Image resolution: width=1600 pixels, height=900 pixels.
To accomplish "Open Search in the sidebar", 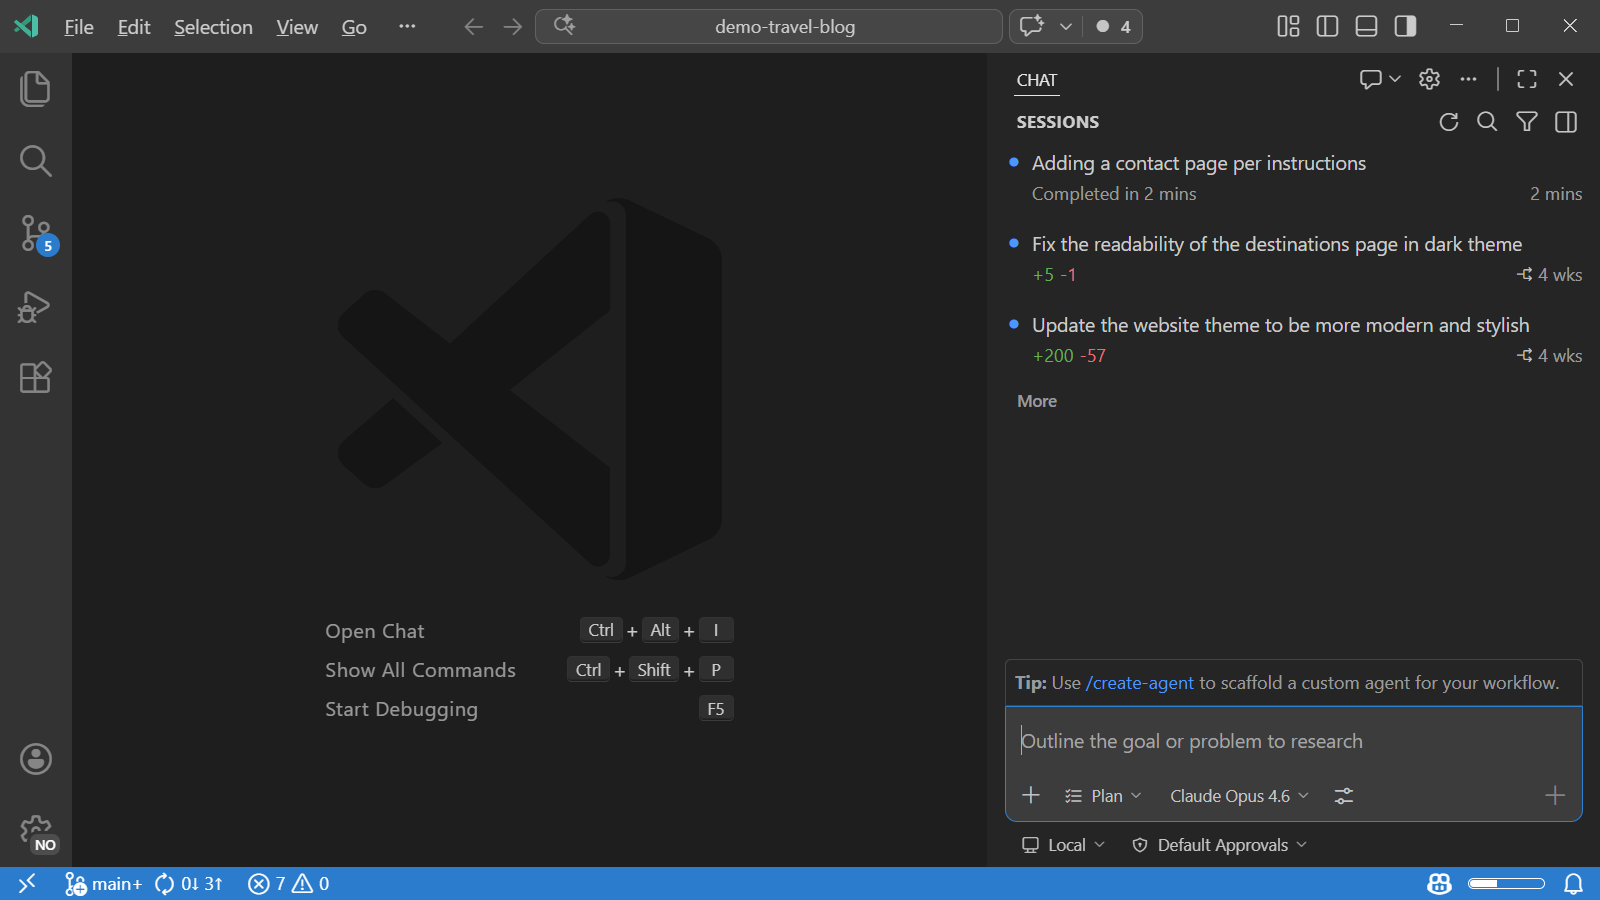I will click(x=35, y=160).
